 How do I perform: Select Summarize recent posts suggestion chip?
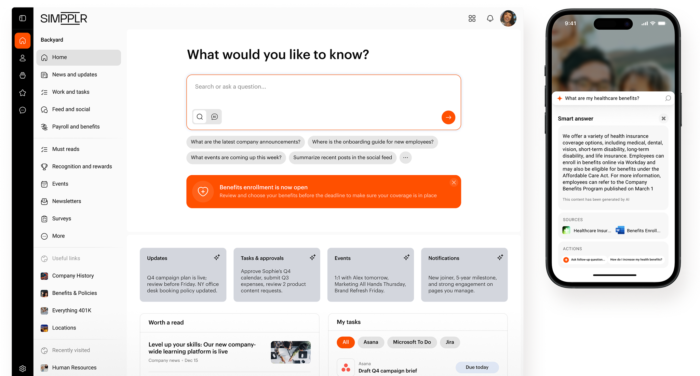(342, 158)
